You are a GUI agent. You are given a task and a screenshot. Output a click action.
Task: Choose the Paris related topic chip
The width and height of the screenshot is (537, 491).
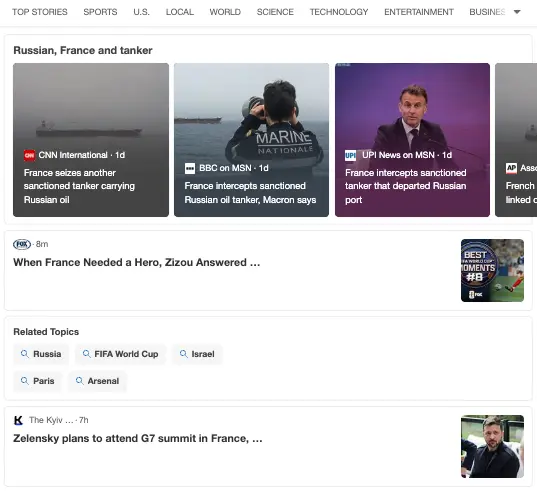click(38, 381)
